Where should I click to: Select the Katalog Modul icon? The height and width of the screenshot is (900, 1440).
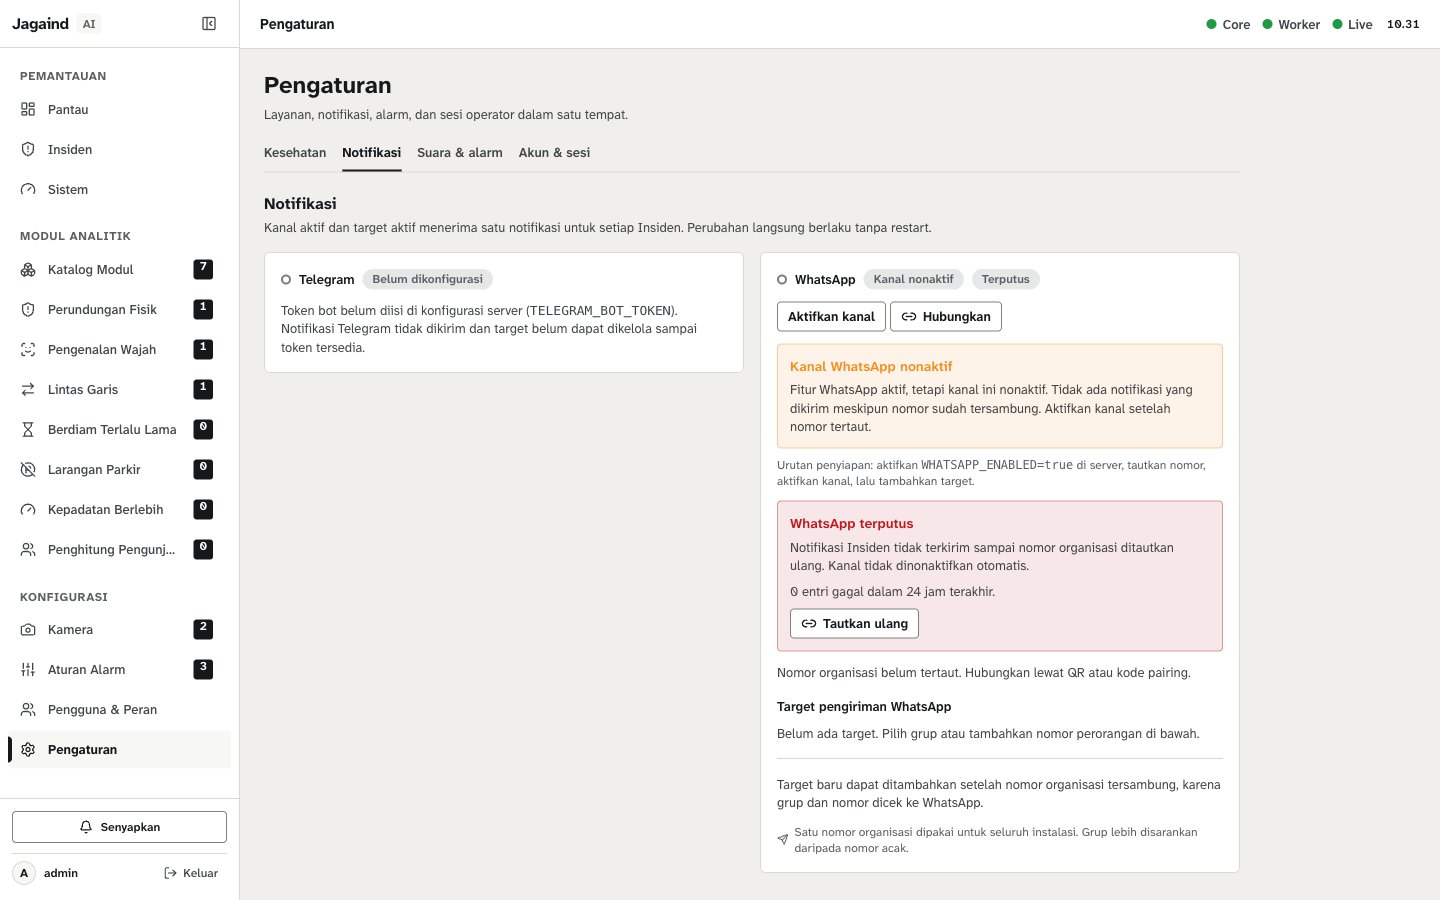point(28,269)
